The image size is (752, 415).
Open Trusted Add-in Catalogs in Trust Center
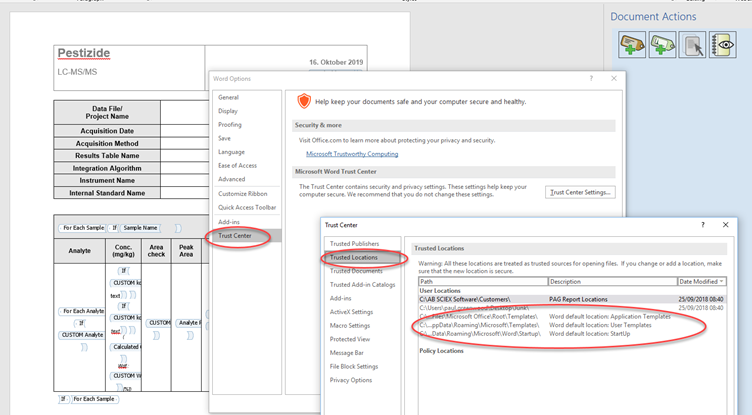click(363, 285)
